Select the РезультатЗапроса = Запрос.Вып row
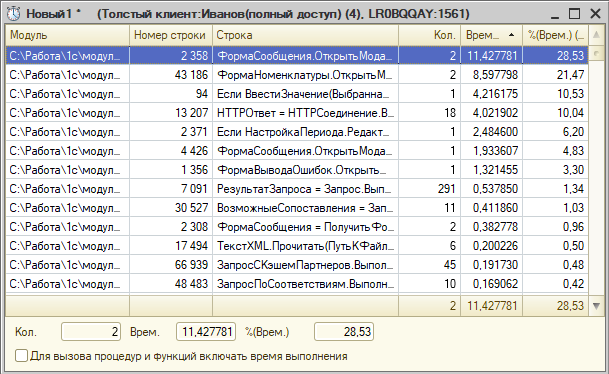 pyautogui.click(x=297, y=189)
